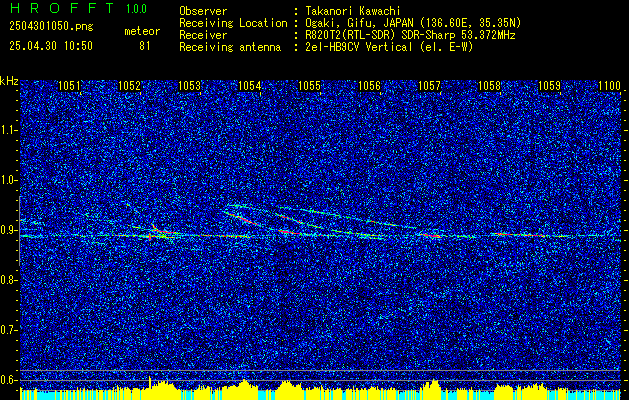
Task: Click the 0.7 kHz axis label
Action: pyautogui.click(x=8, y=330)
